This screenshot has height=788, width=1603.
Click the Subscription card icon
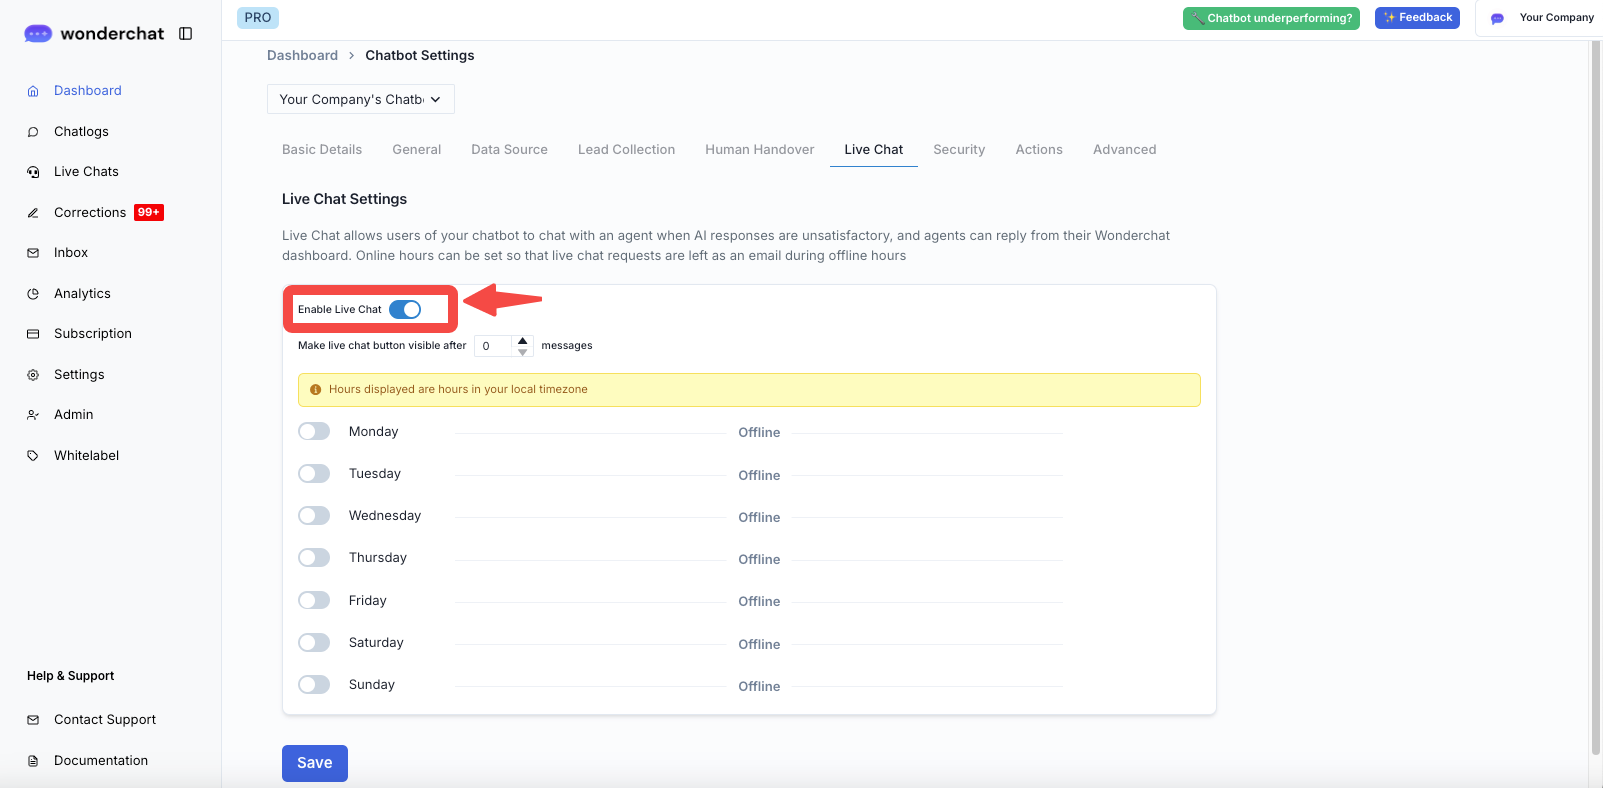coord(33,334)
